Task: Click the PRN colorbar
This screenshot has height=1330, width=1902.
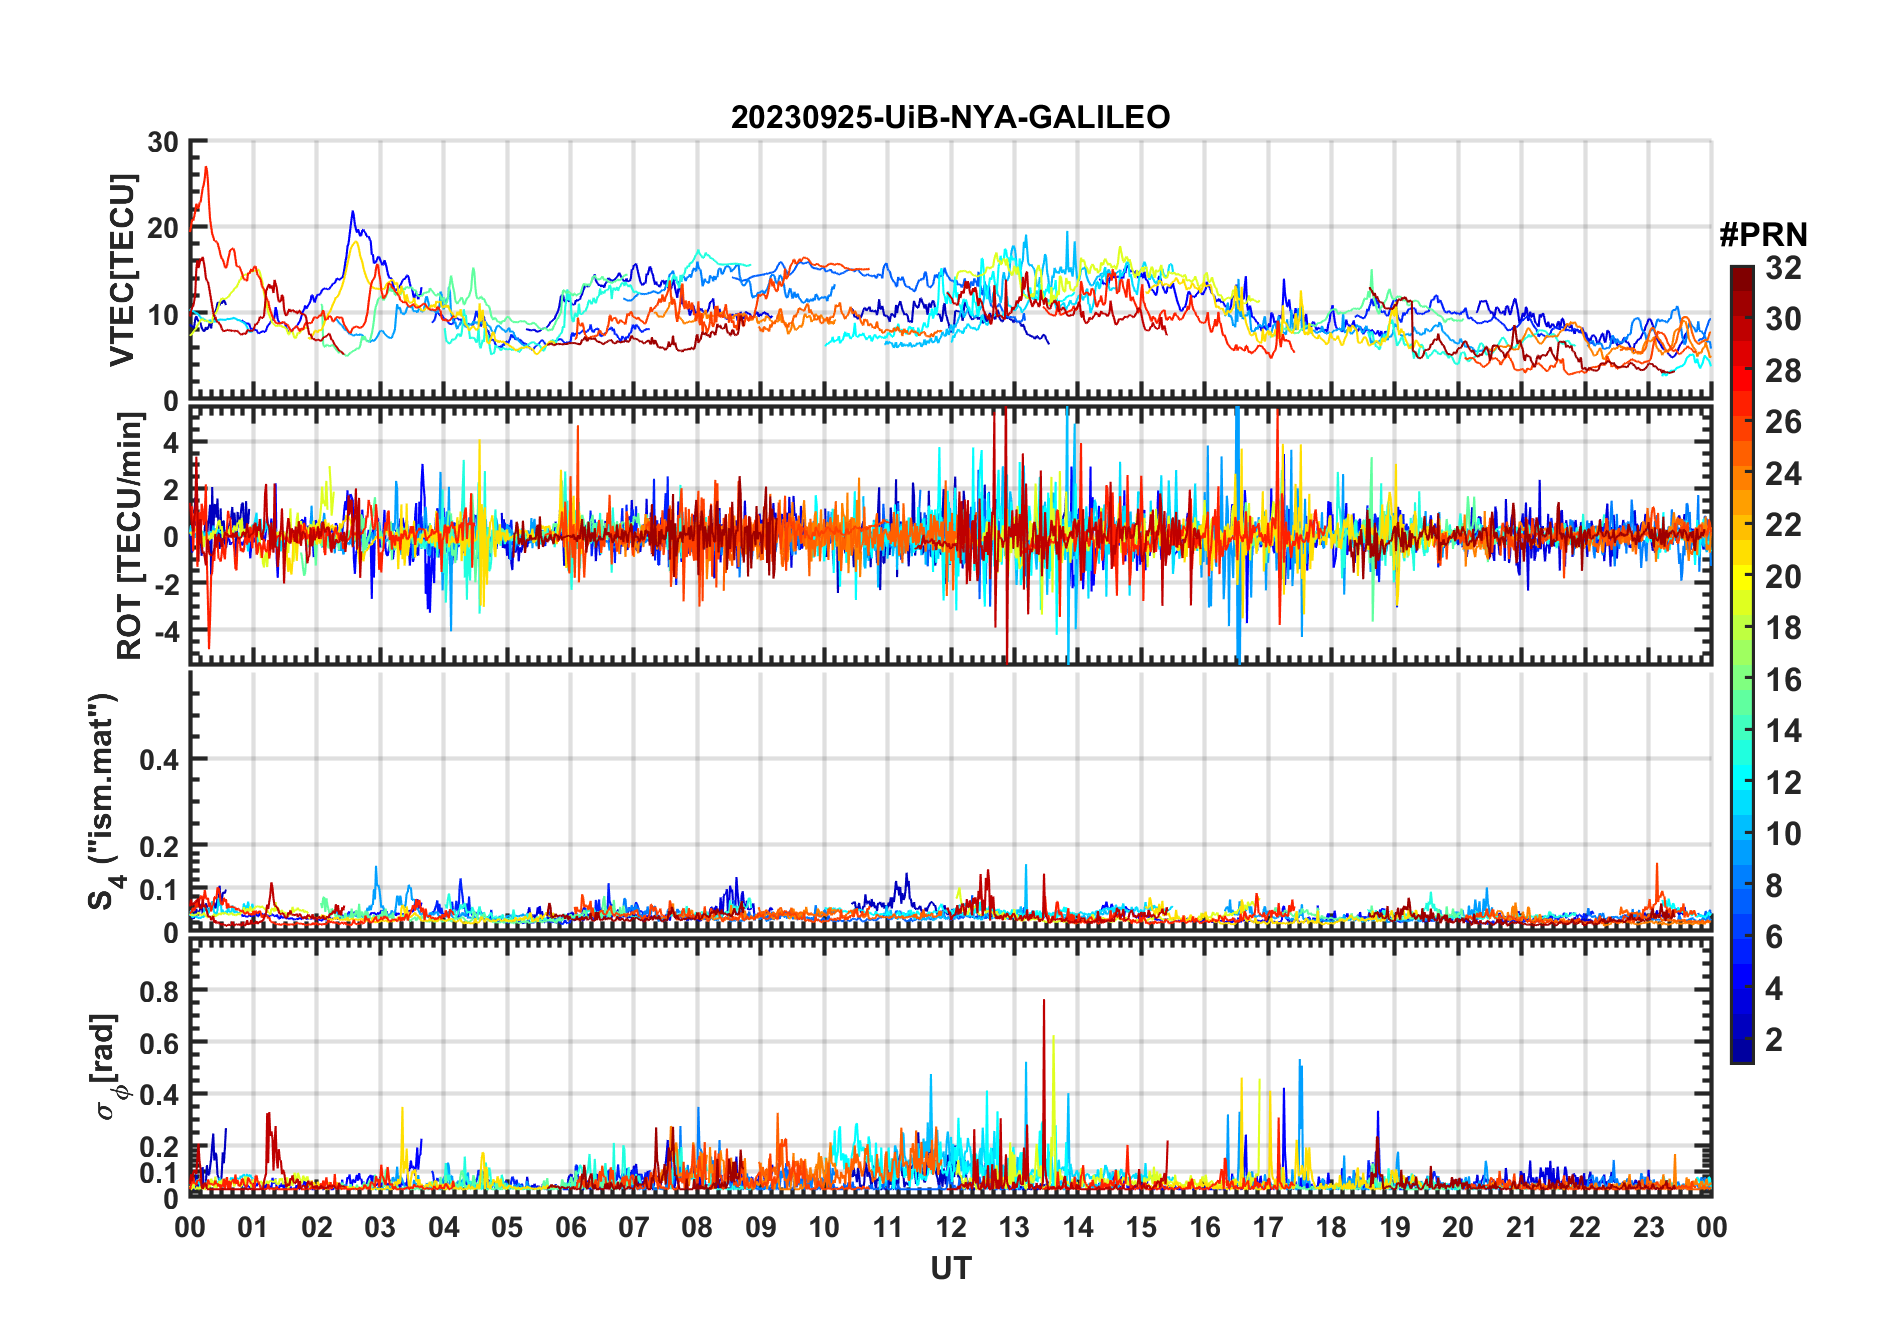Action: 1742,664
